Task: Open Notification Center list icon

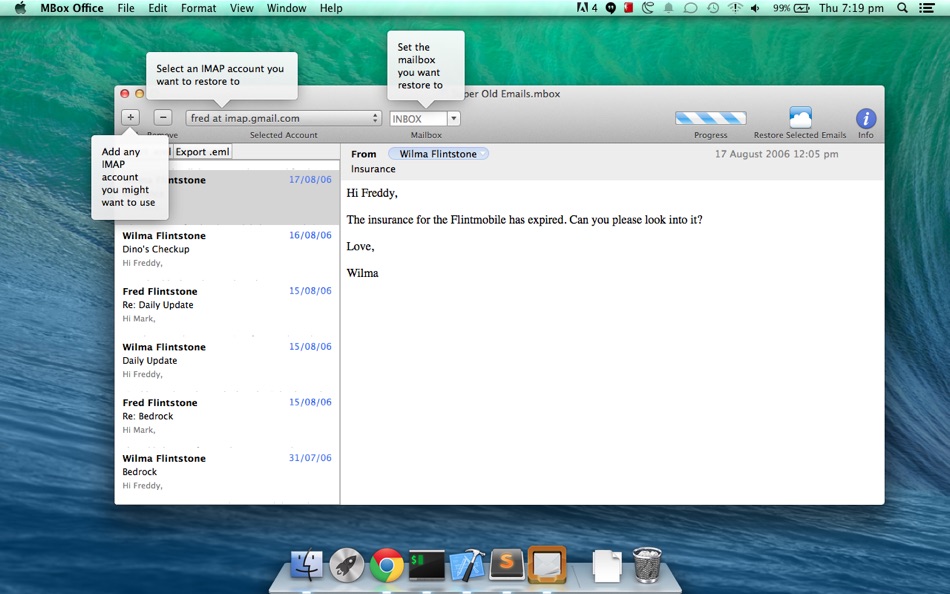Action: tap(926, 8)
